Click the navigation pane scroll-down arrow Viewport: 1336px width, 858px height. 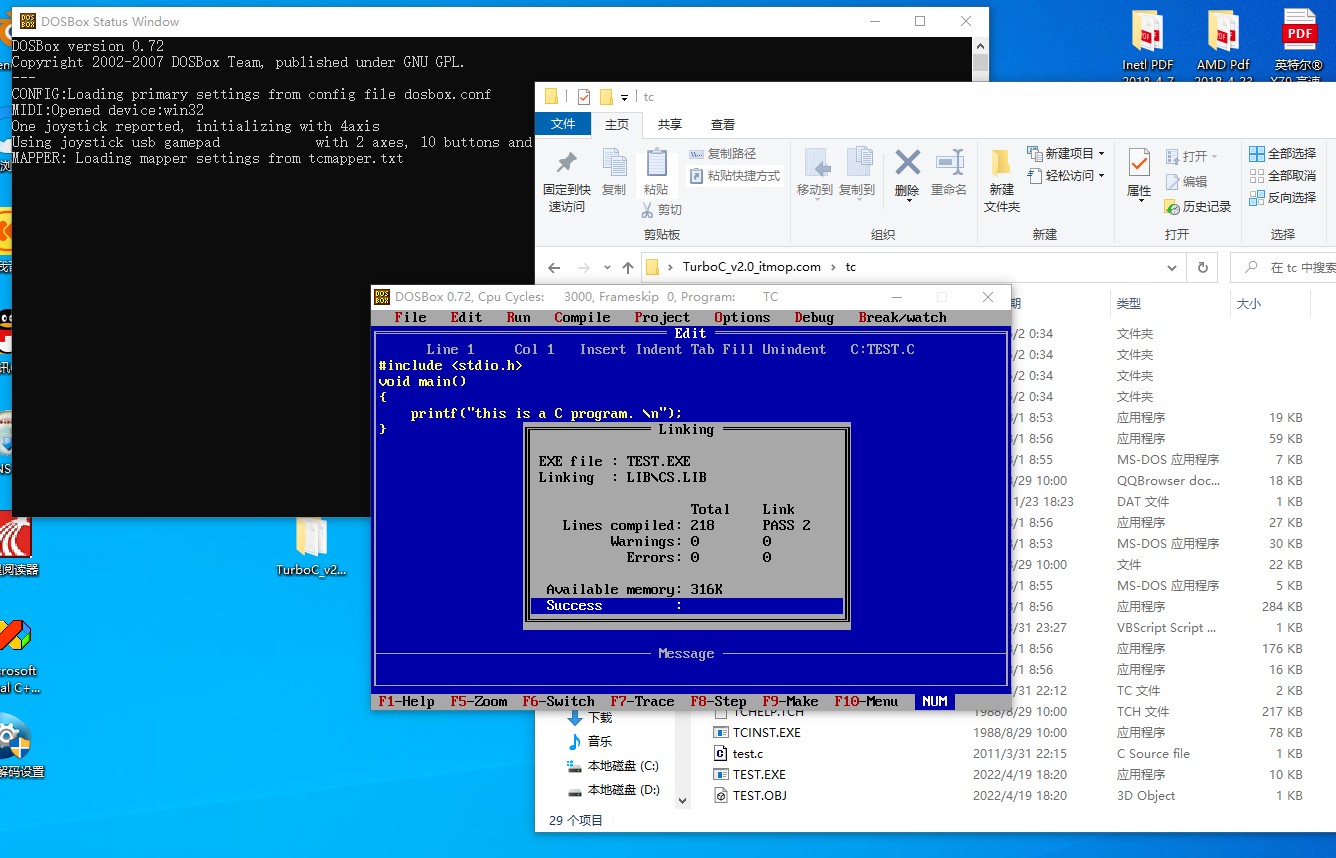[x=683, y=801]
